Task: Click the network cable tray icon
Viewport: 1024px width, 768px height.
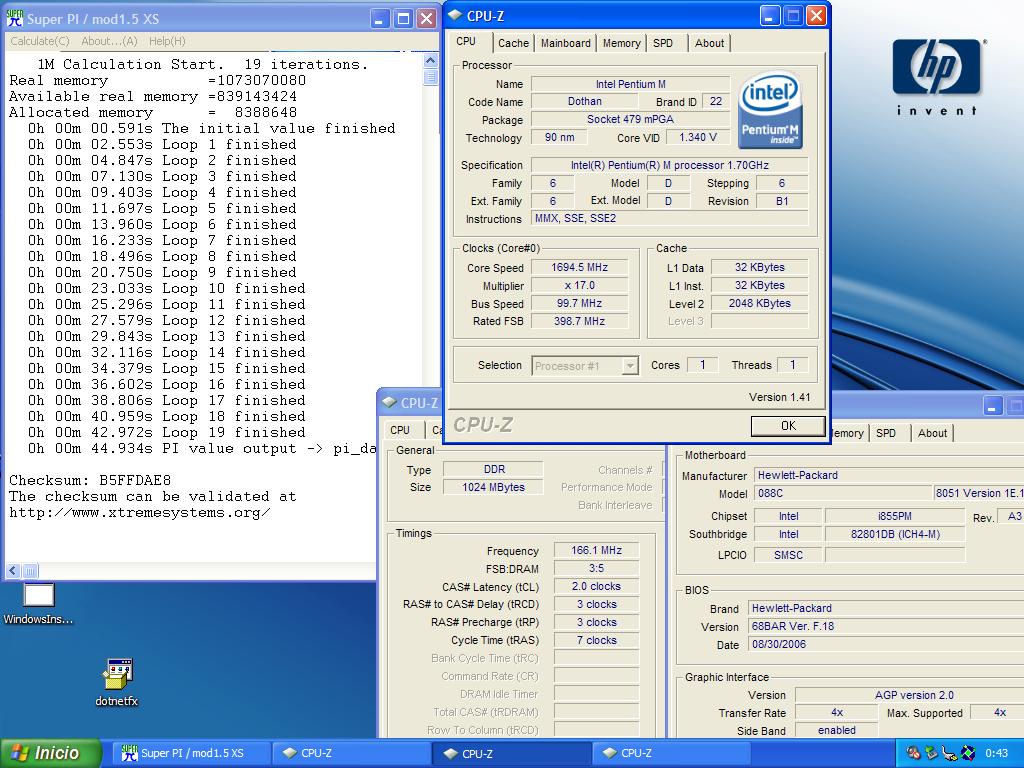Action: click(949, 753)
